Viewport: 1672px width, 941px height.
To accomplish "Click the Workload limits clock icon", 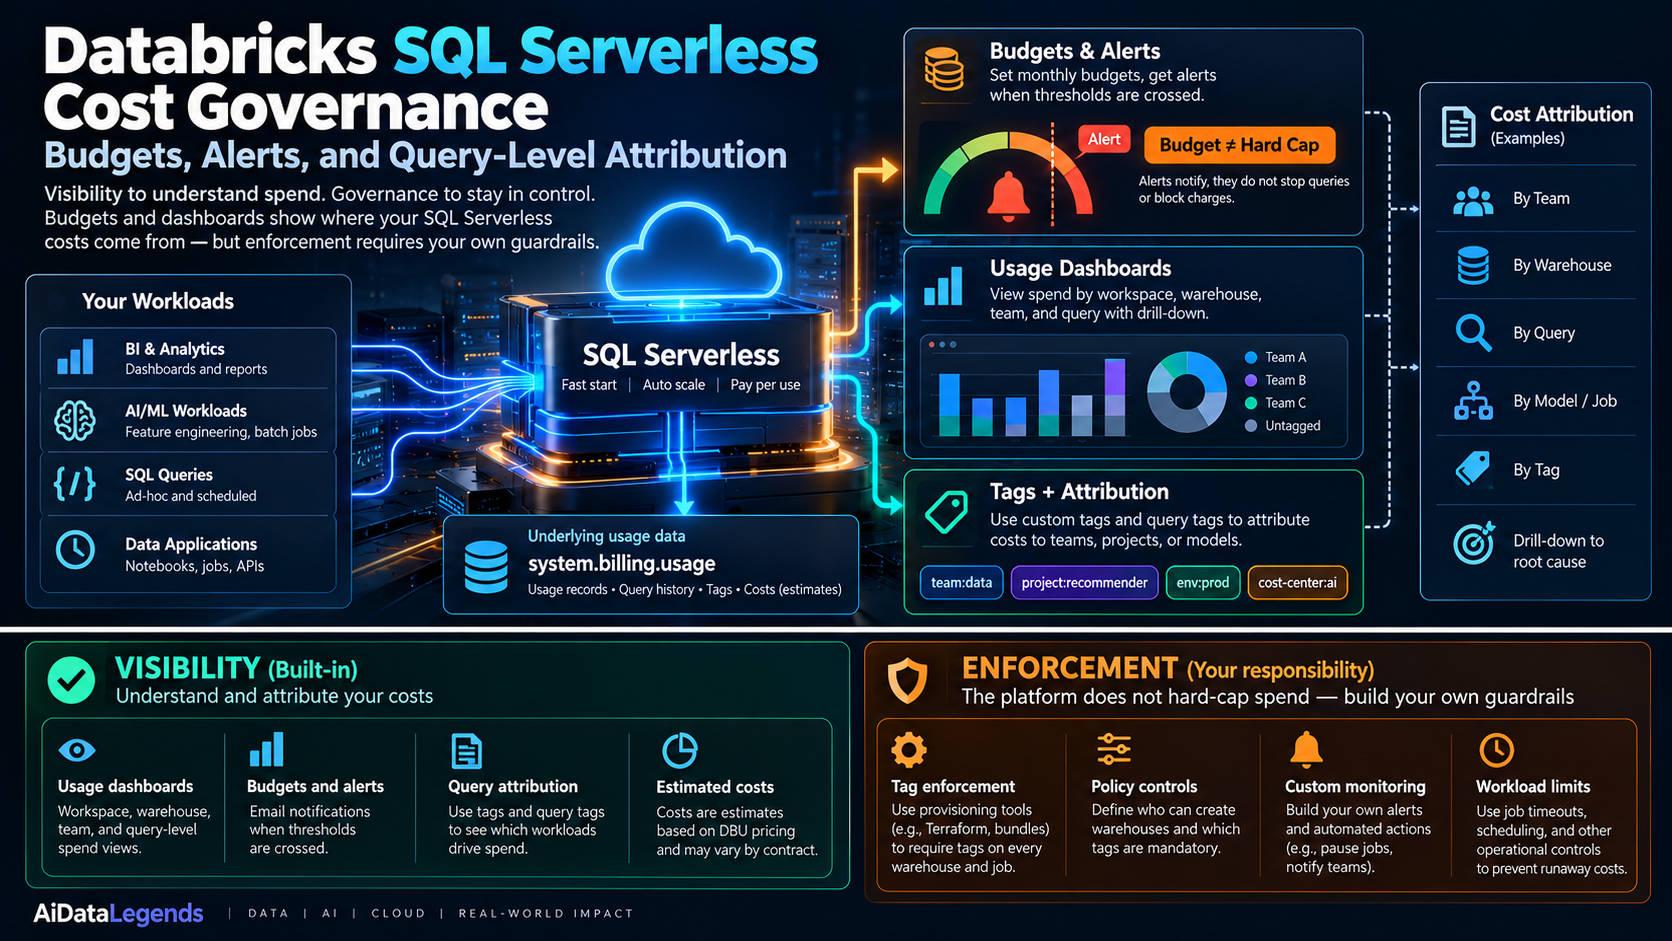I will (x=1496, y=749).
